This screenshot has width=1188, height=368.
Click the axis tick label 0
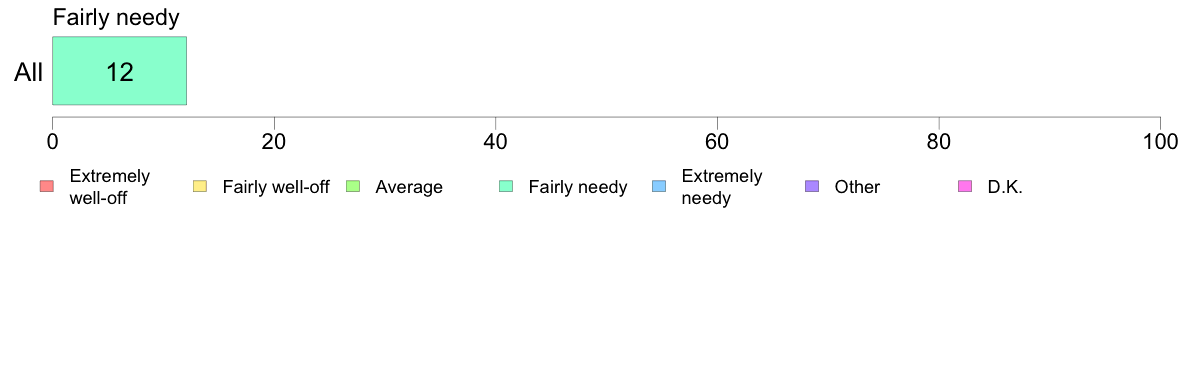(x=52, y=142)
